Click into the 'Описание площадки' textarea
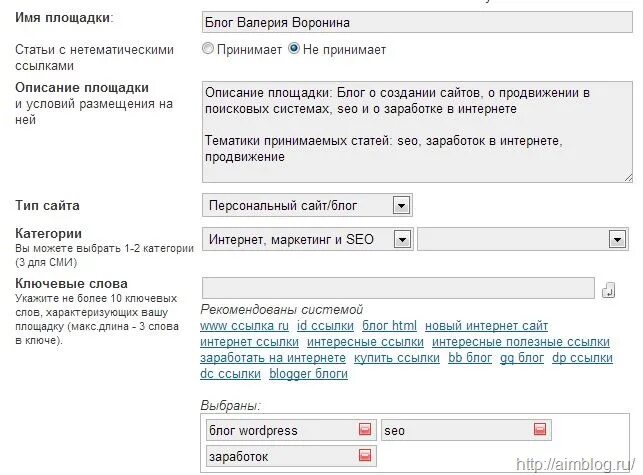 (417, 132)
